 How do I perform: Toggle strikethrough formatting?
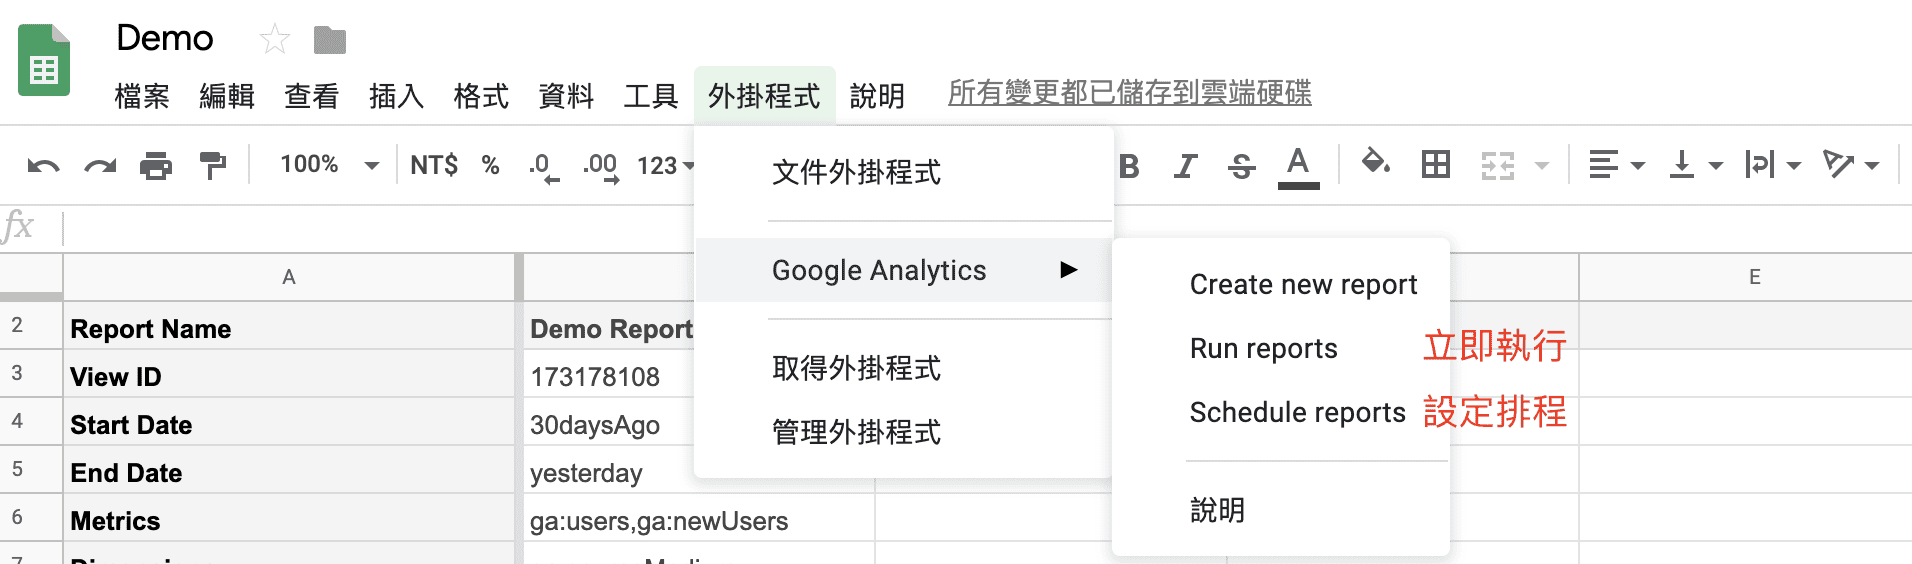click(1242, 166)
